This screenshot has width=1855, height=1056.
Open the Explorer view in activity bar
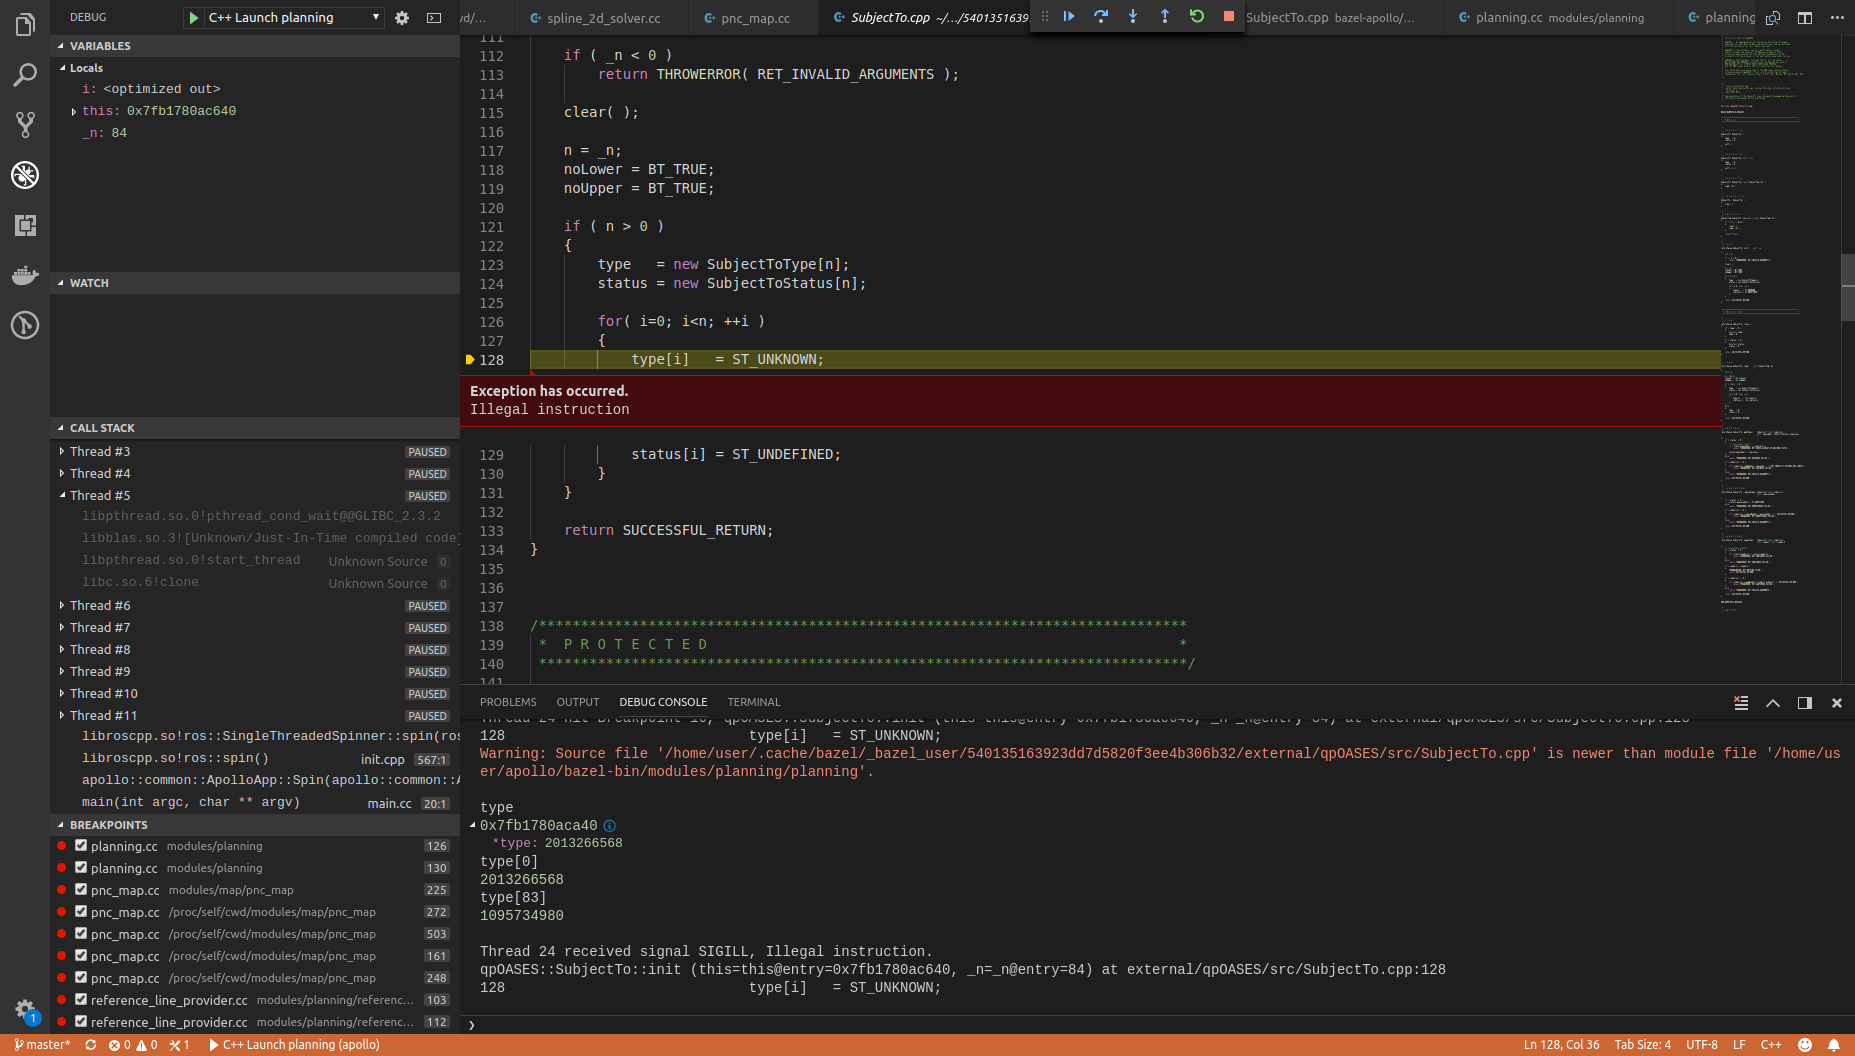tap(25, 24)
